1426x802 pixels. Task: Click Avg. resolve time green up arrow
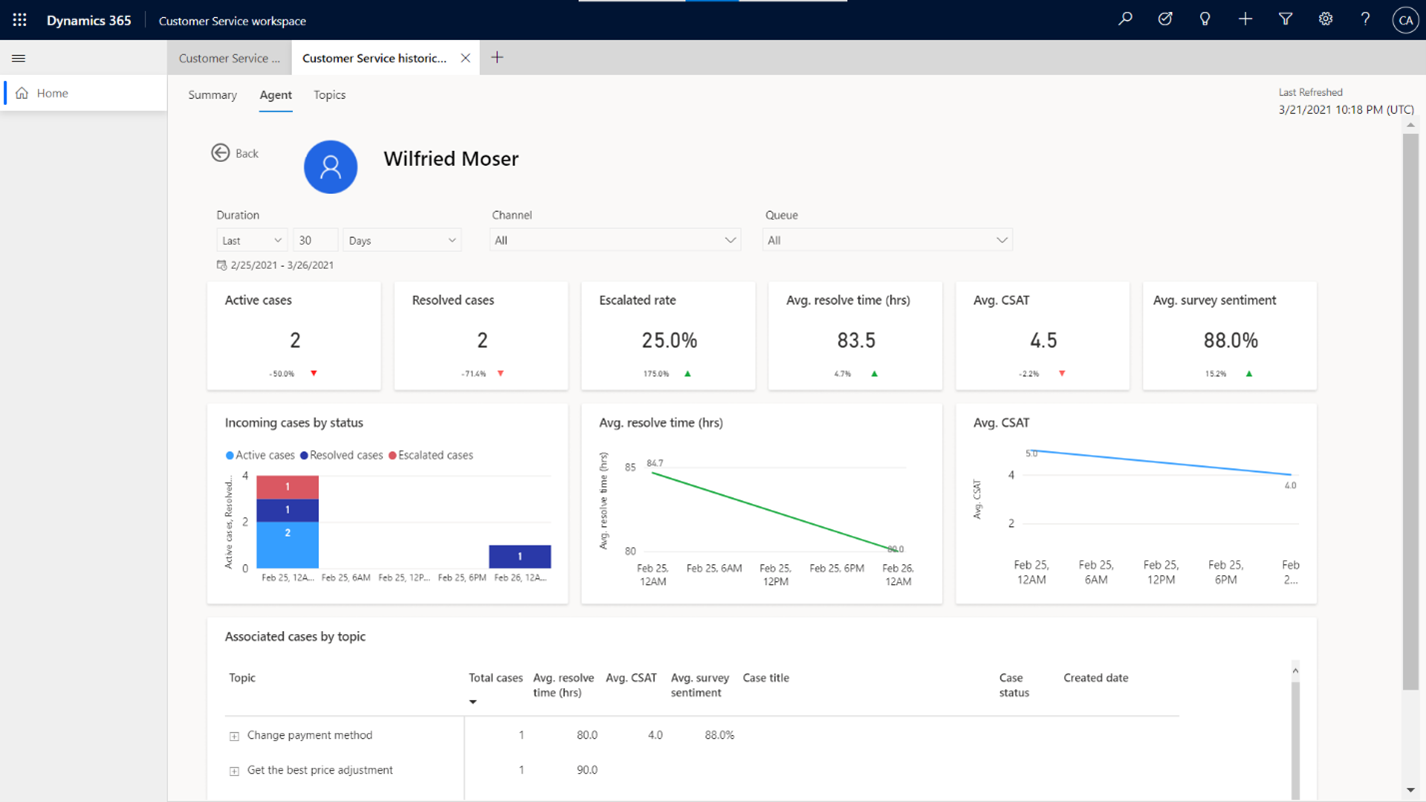874,373
